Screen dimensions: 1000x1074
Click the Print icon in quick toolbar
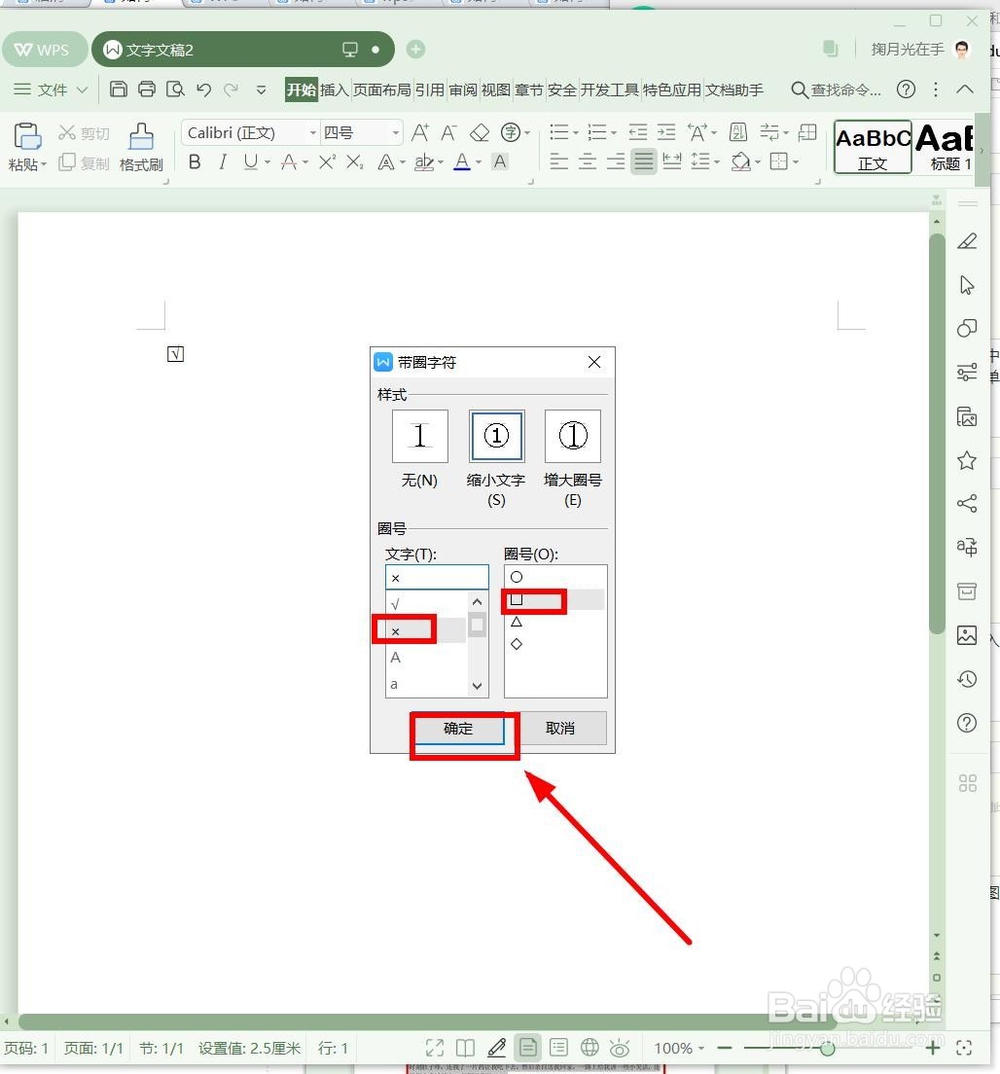coord(147,90)
